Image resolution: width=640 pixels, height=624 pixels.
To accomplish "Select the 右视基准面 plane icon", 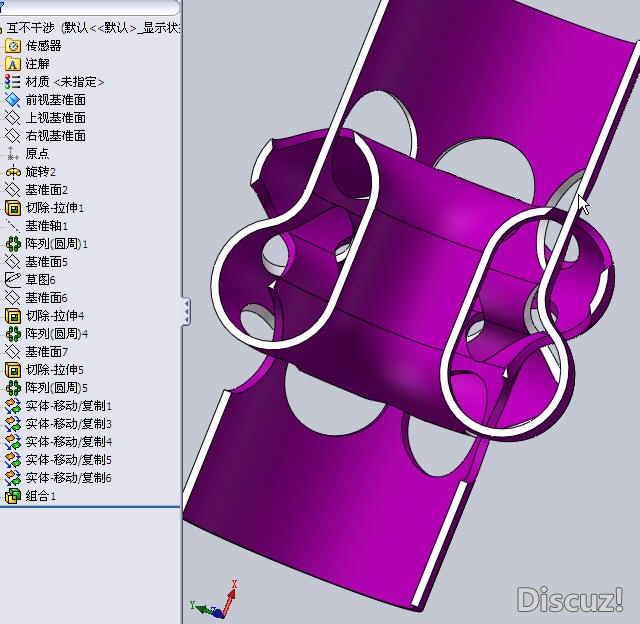I will click(x=13, y=135).
